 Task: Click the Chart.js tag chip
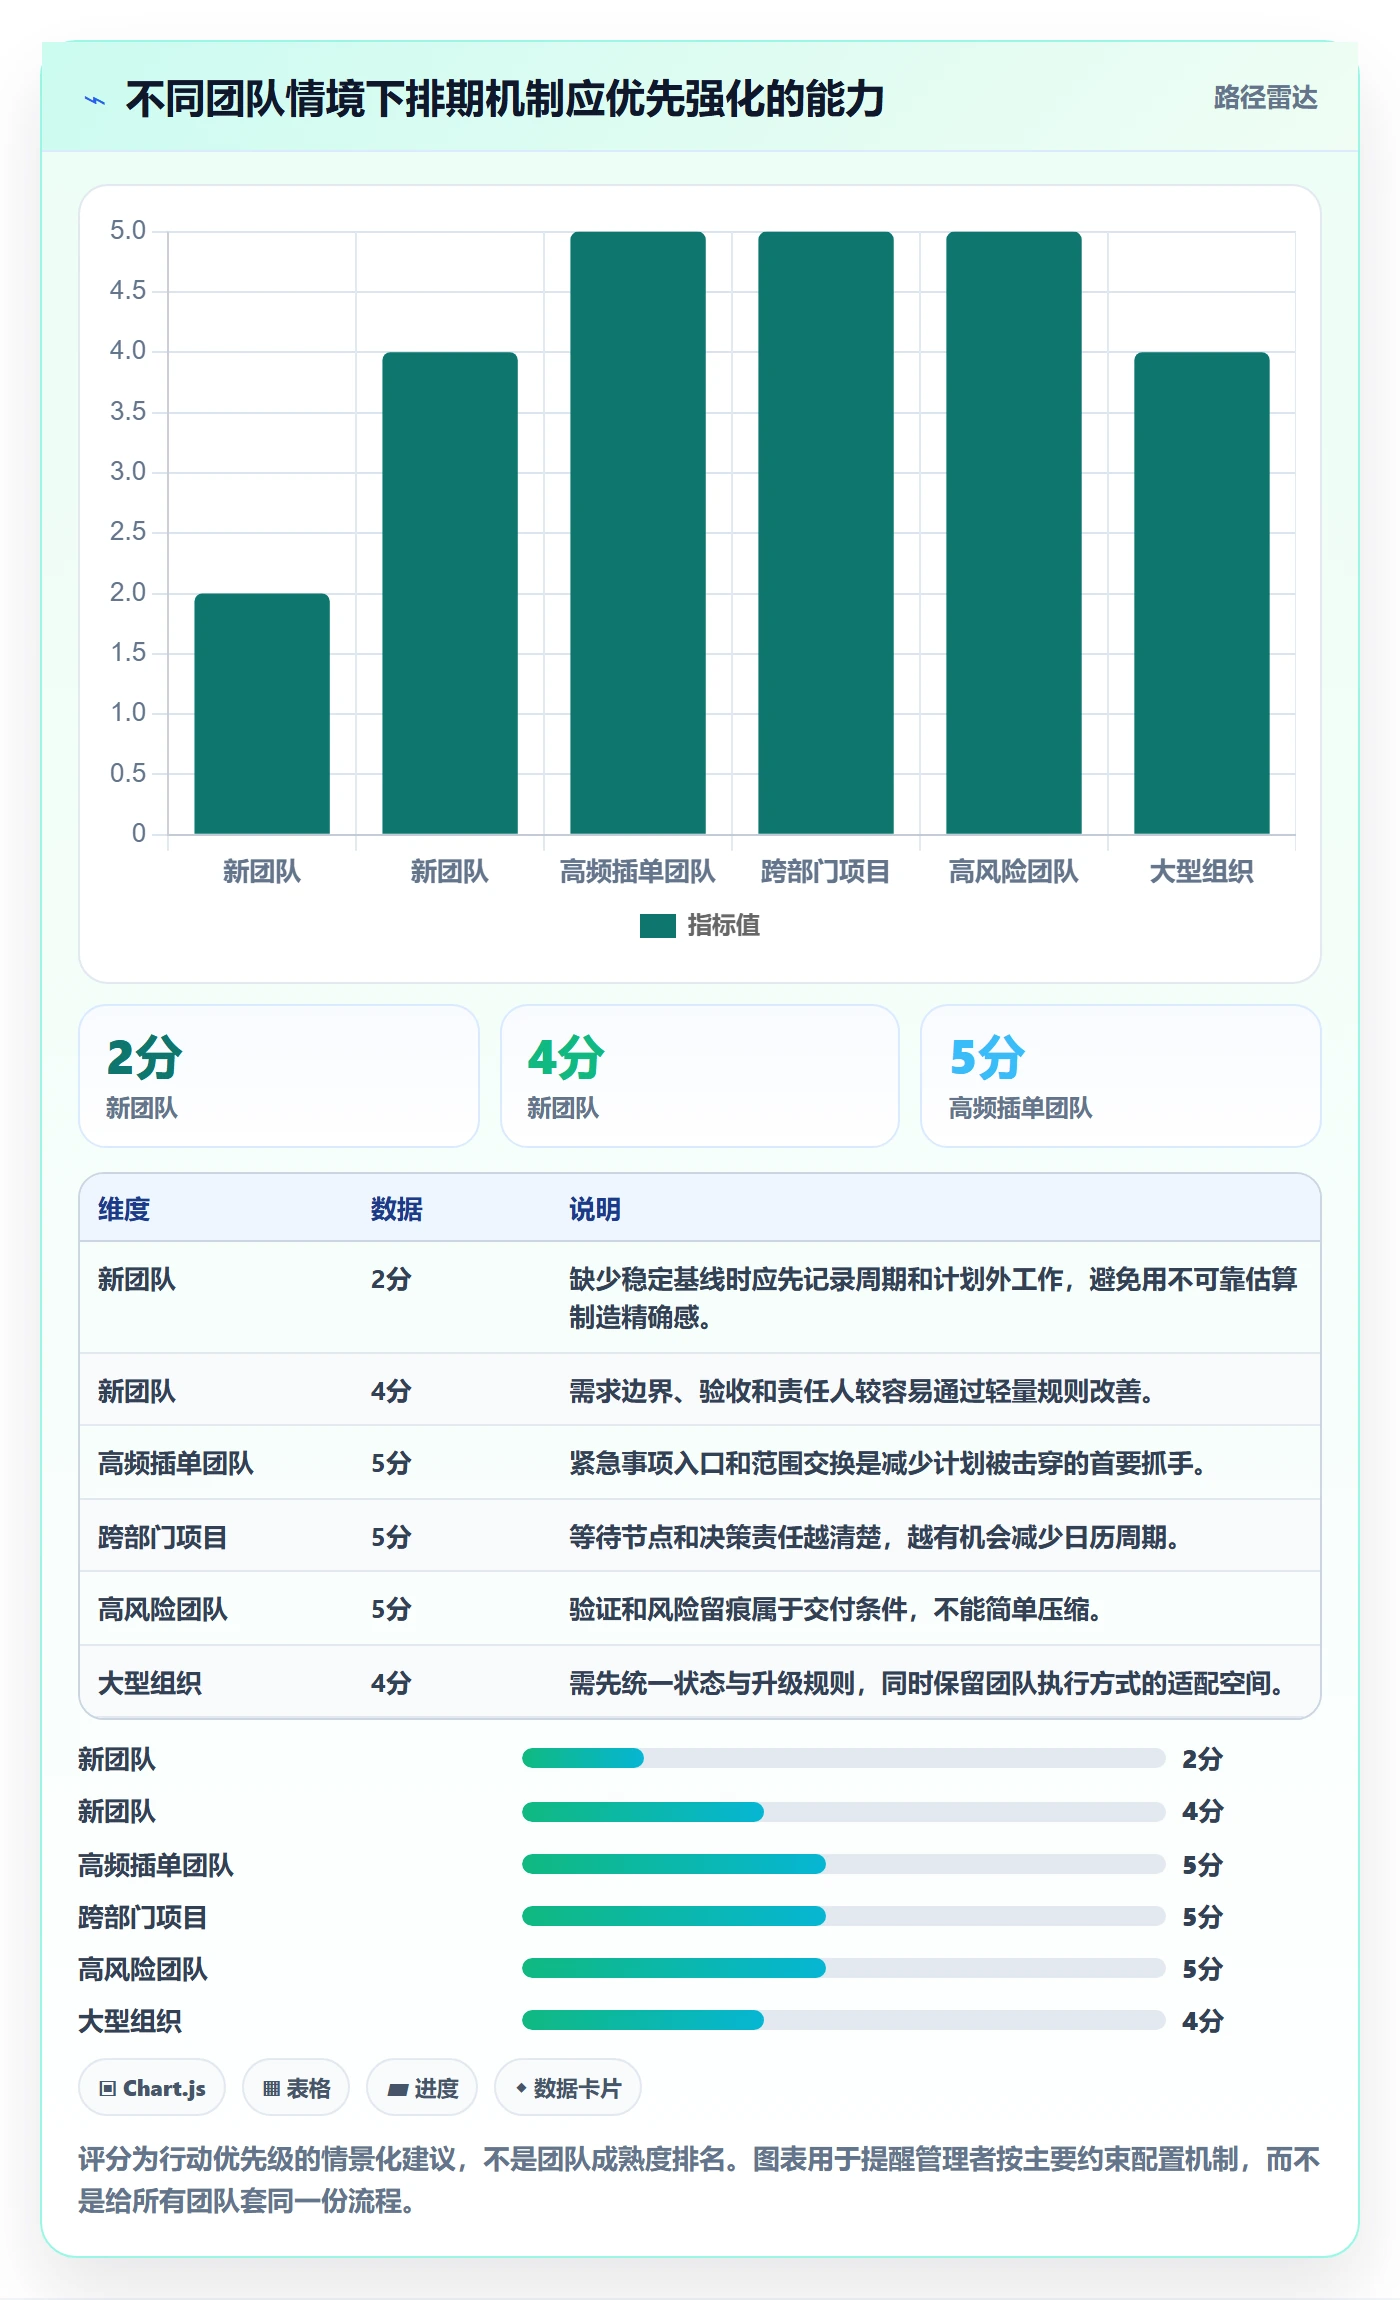coord(152,2088)
